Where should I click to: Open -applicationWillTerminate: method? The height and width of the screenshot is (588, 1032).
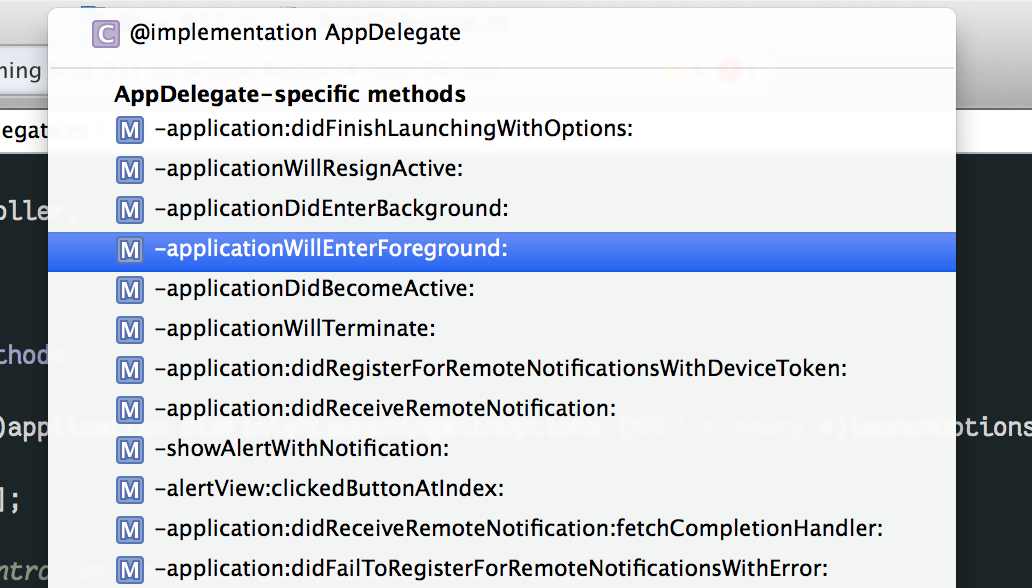(x=295, y=329)
